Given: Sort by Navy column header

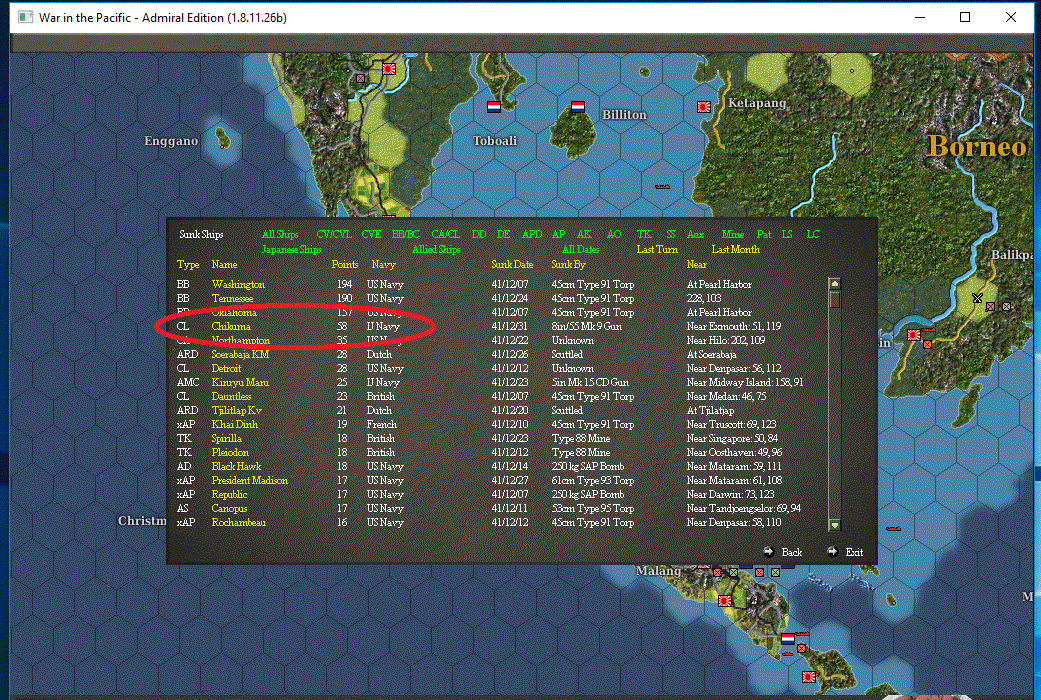Looking at the screenshot, I should point(383,264).
